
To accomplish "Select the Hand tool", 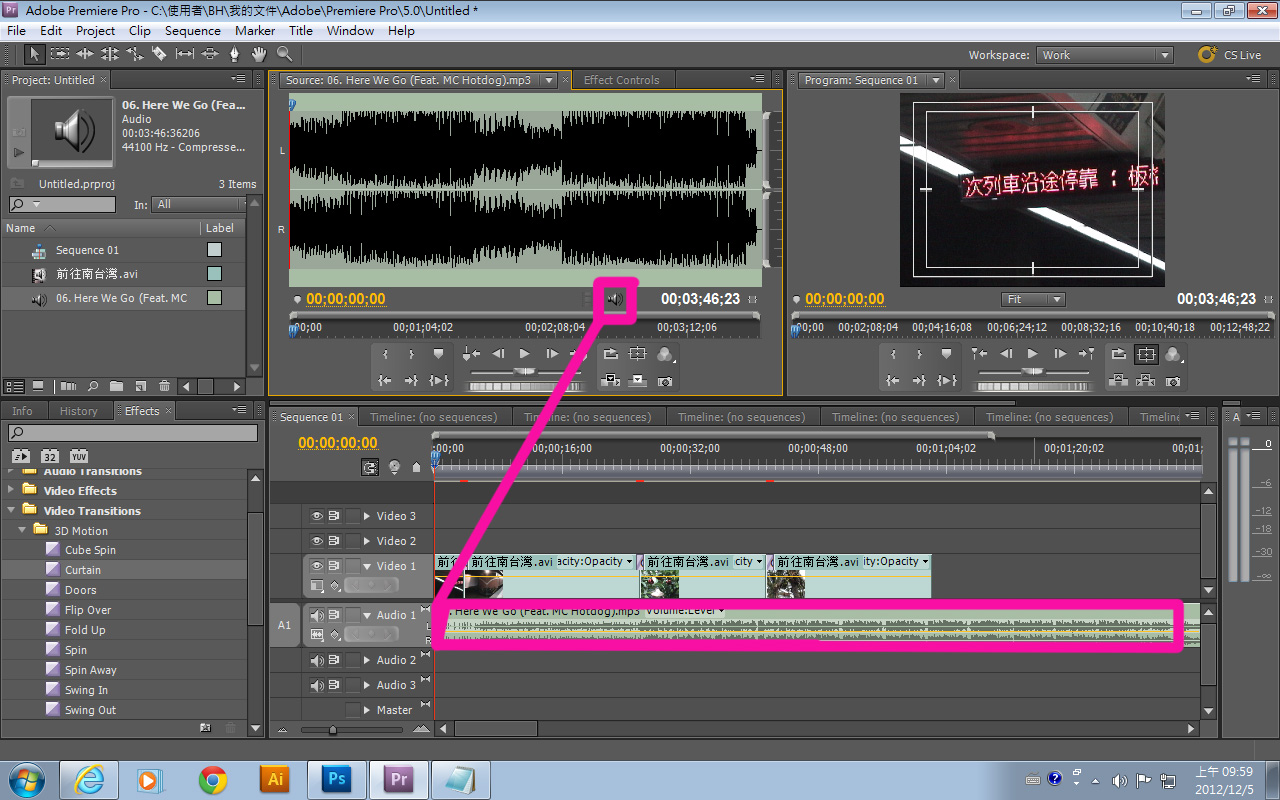I will (259, 54).
